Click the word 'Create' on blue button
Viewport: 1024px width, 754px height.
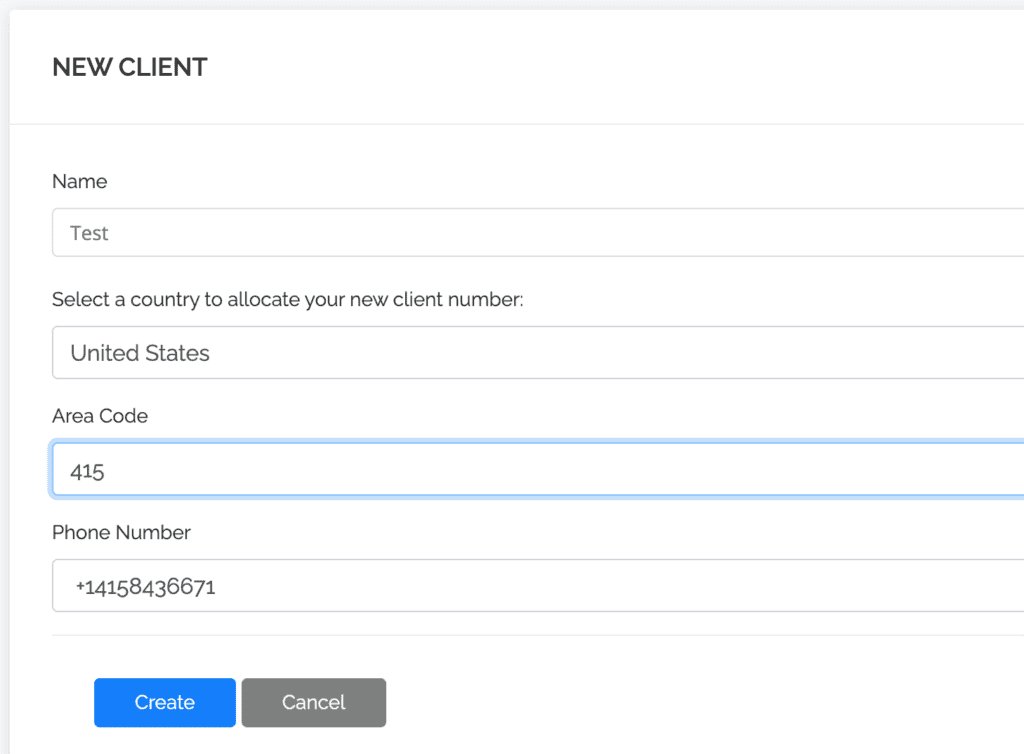click(x=165, y=703)
